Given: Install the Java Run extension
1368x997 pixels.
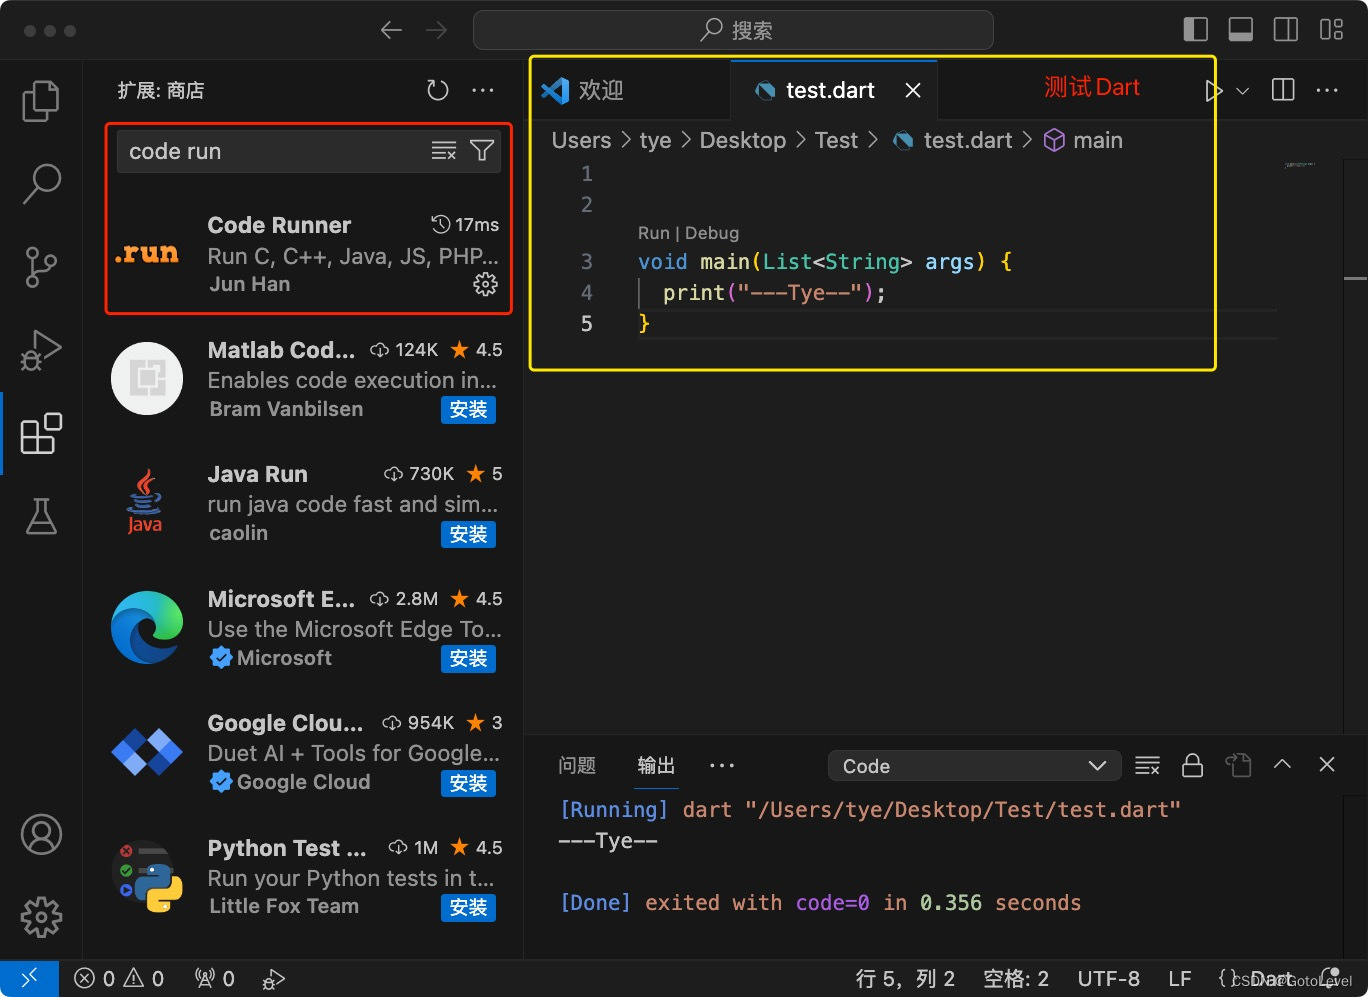Looking at the screenshot, I should point(468,535).
